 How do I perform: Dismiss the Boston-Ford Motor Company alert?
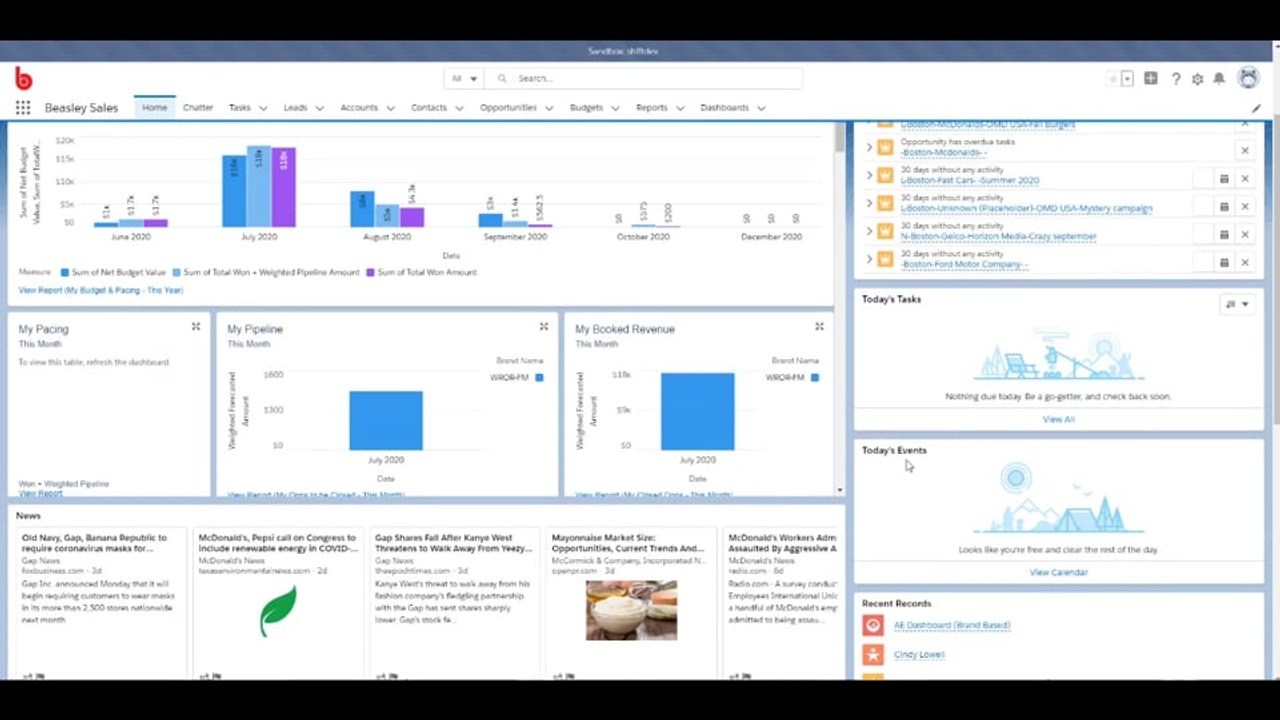click(1245, 262)
